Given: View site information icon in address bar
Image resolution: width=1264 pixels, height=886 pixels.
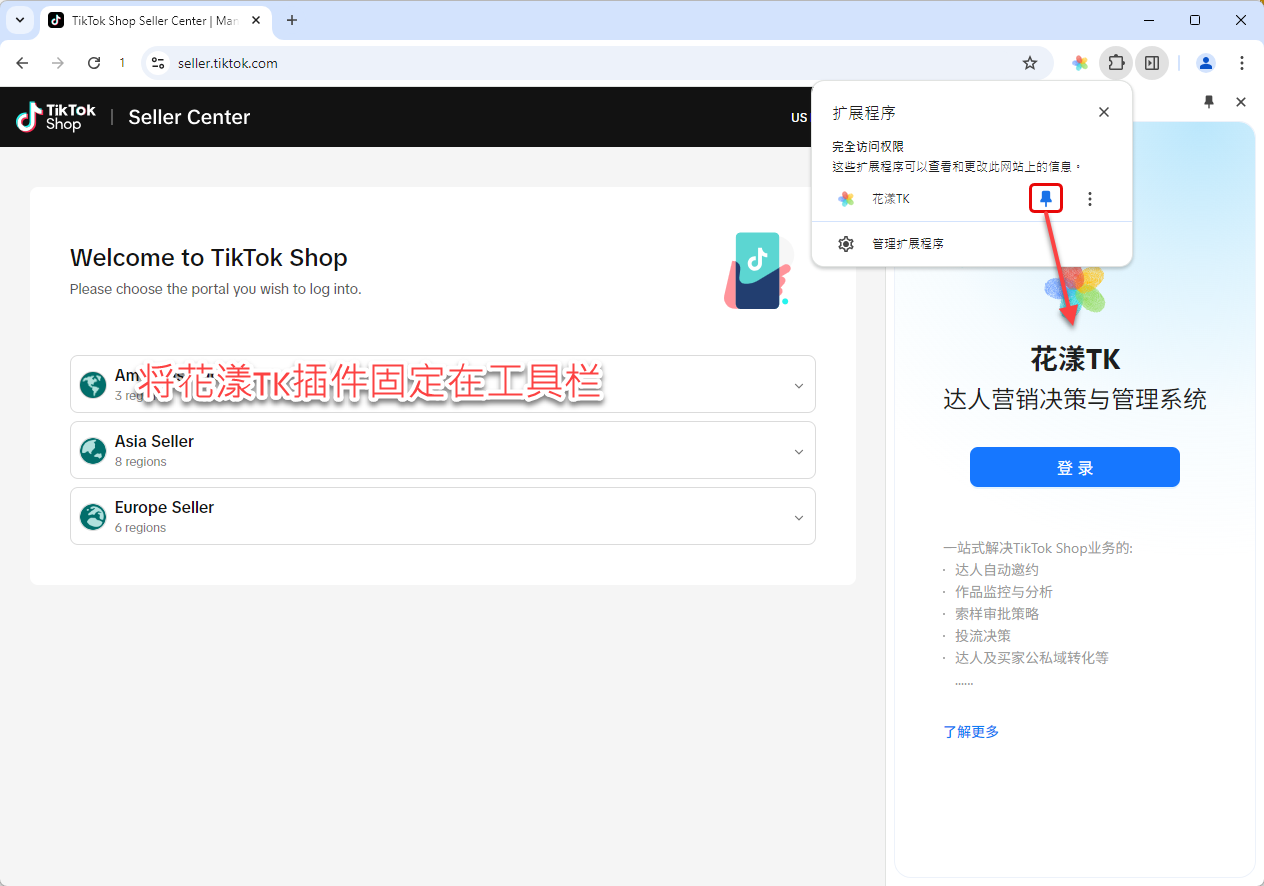Looking at the screenshot, I should pos(158,63).
